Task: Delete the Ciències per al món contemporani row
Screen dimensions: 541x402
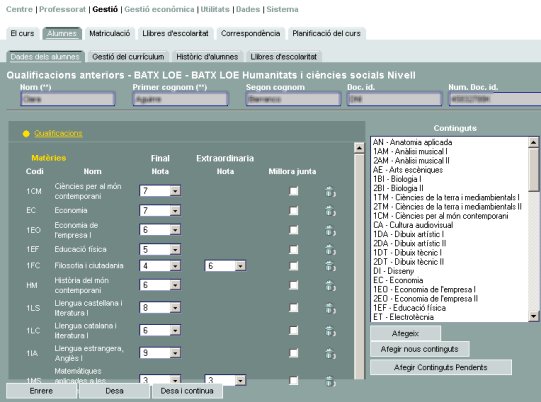Action: click(x=330, y=192)
